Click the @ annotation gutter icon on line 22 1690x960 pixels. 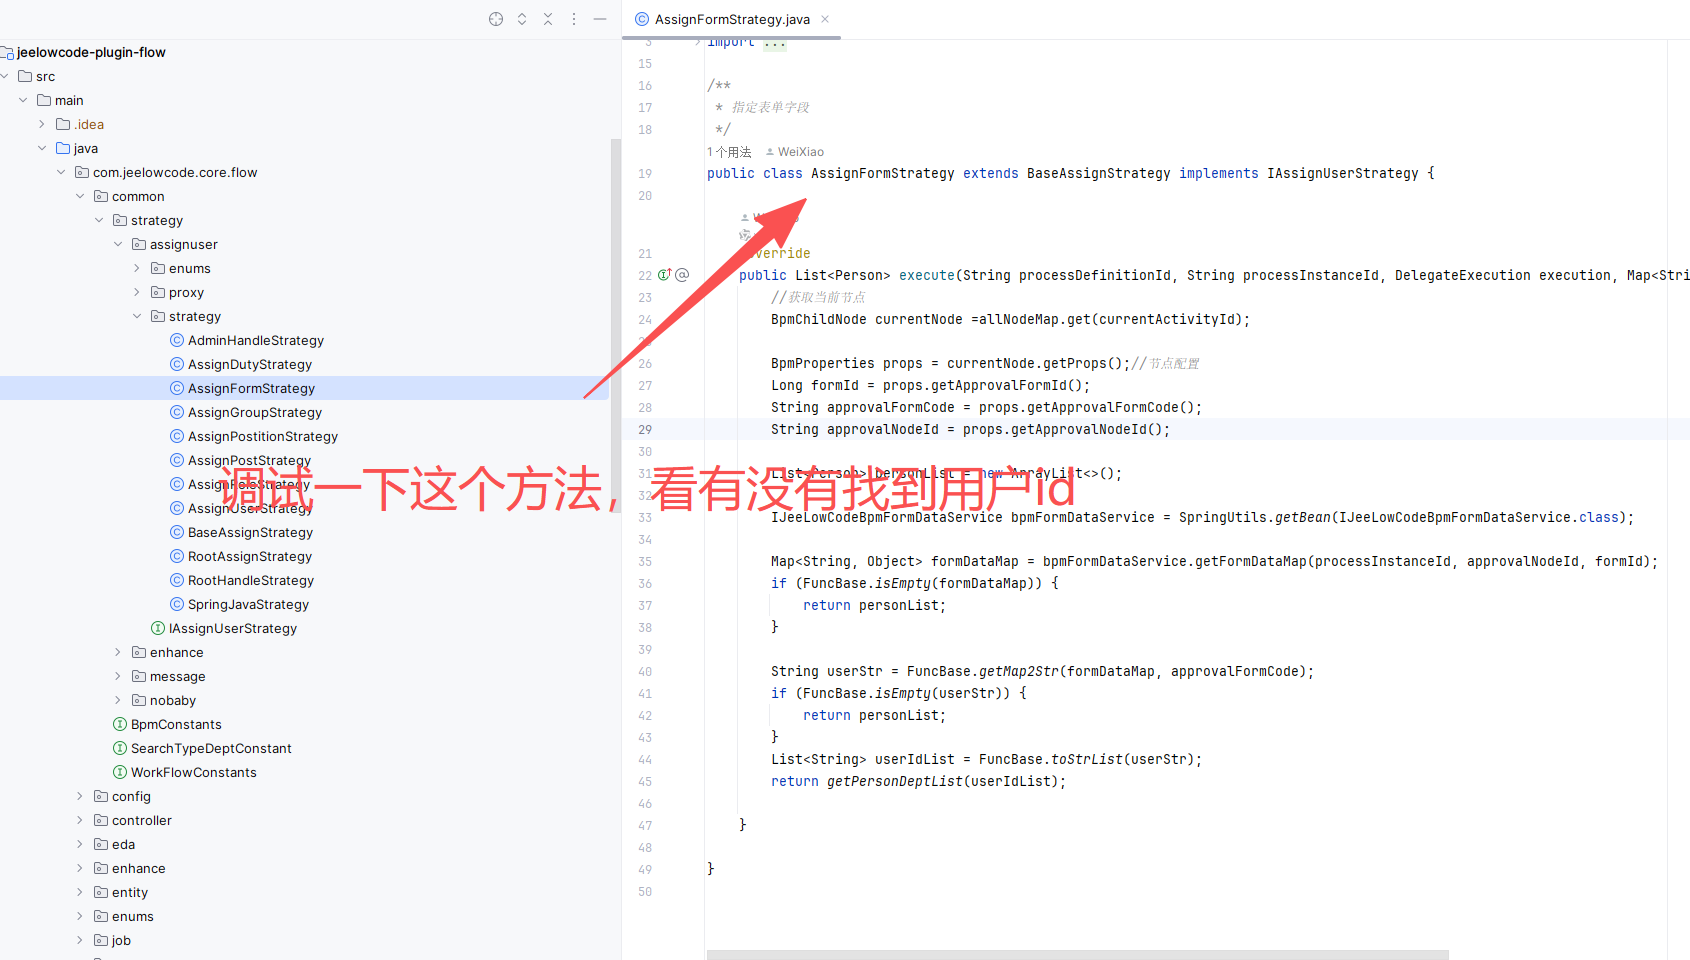coord(682,275)
